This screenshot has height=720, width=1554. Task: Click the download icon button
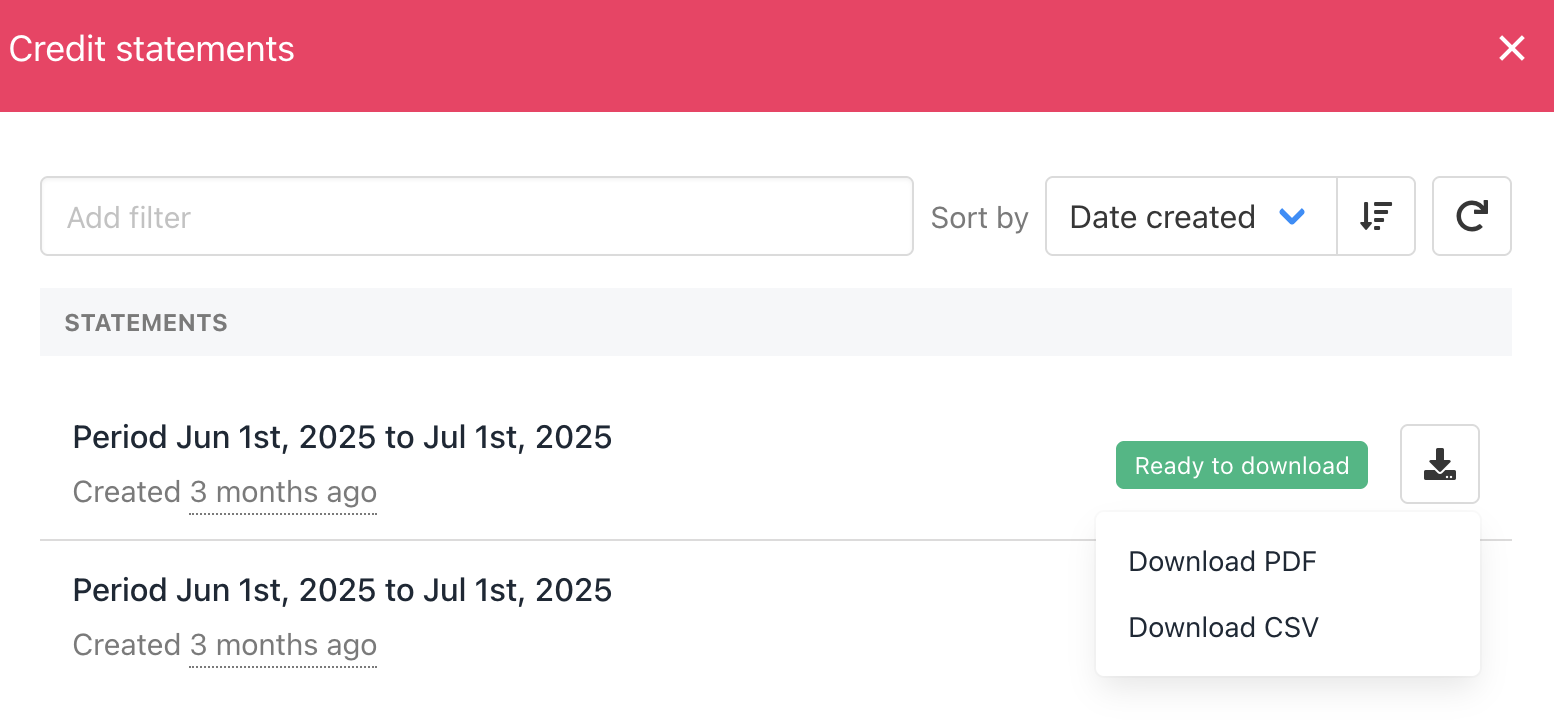click(x=1439, y=464)
